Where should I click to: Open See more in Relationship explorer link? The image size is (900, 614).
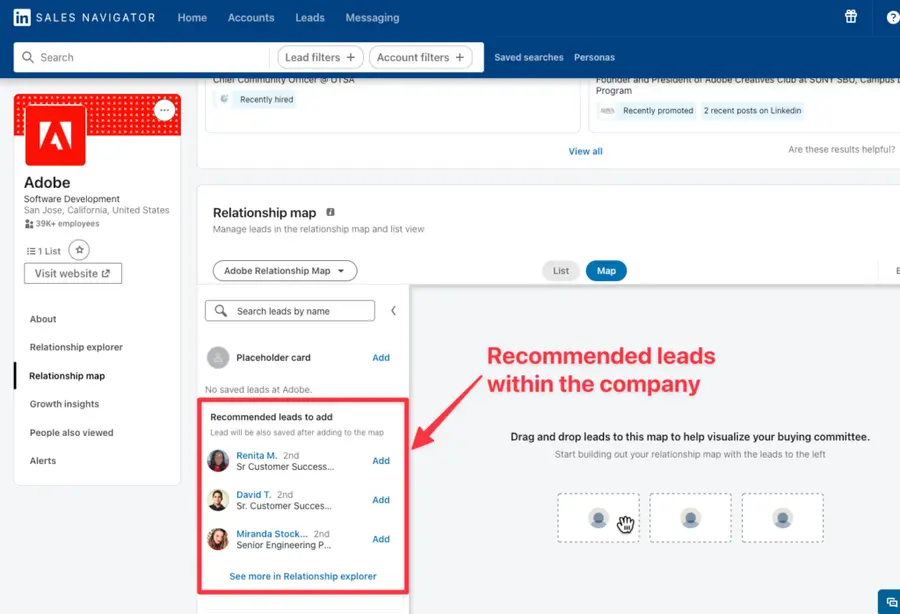pos(302,576)
